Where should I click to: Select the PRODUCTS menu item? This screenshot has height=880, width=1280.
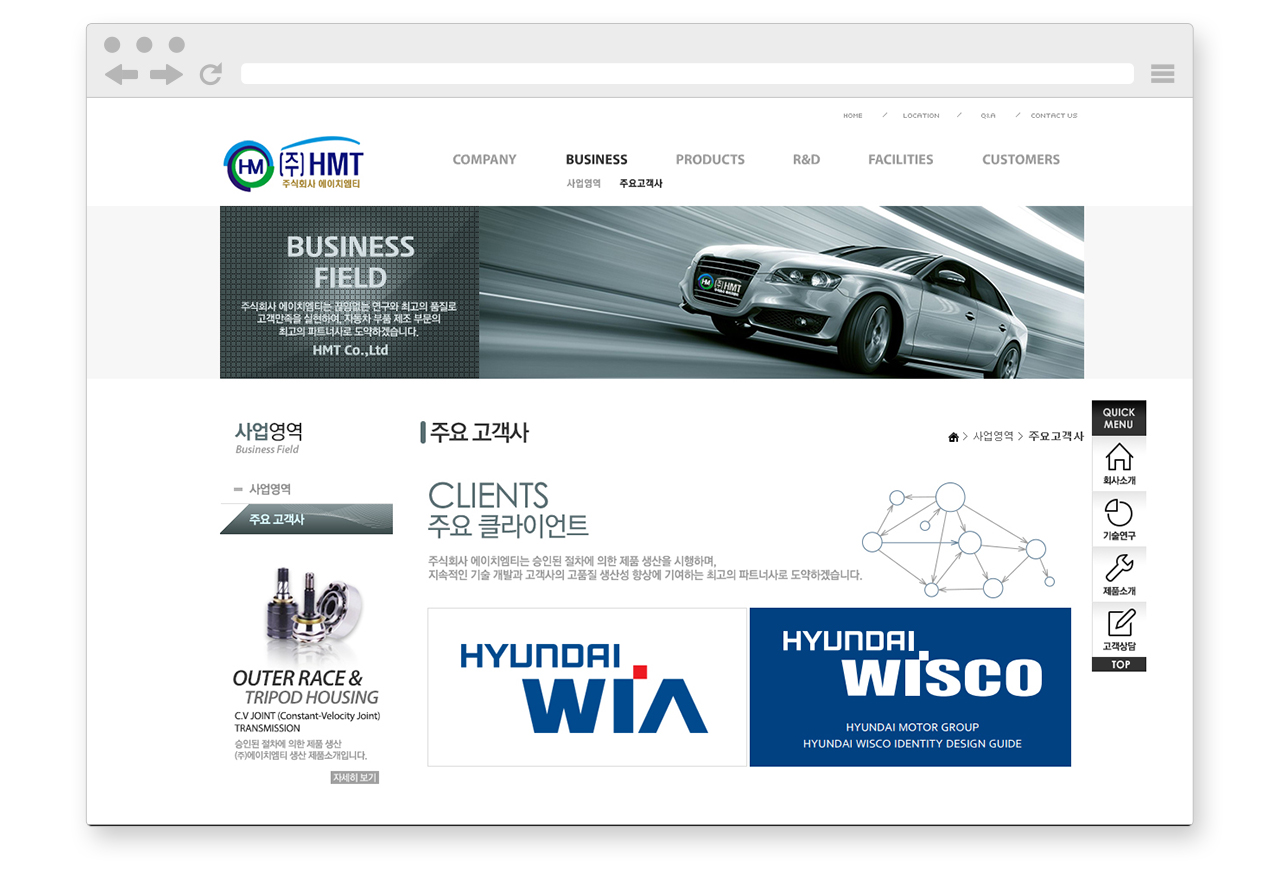pos(710,160)
